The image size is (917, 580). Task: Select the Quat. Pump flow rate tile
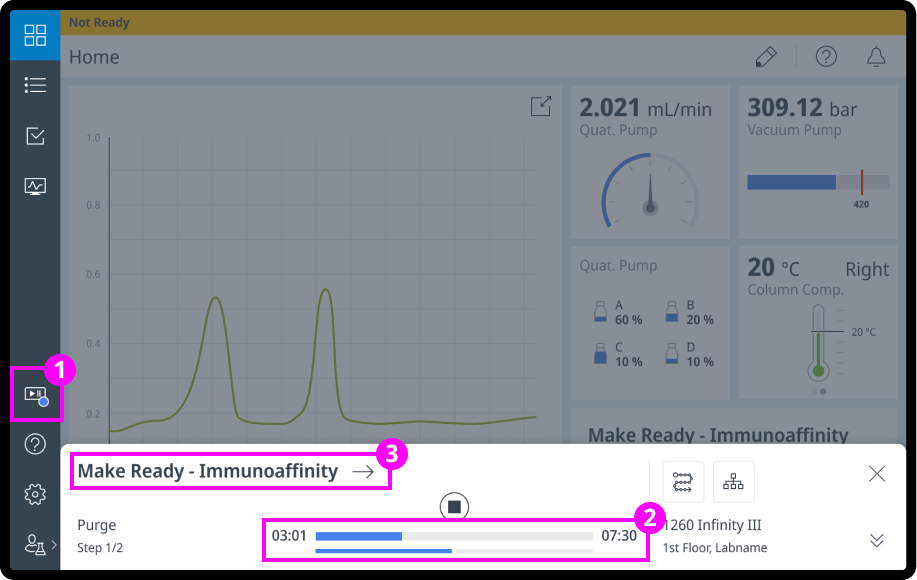pyautogui.click(x=650, y=160)
